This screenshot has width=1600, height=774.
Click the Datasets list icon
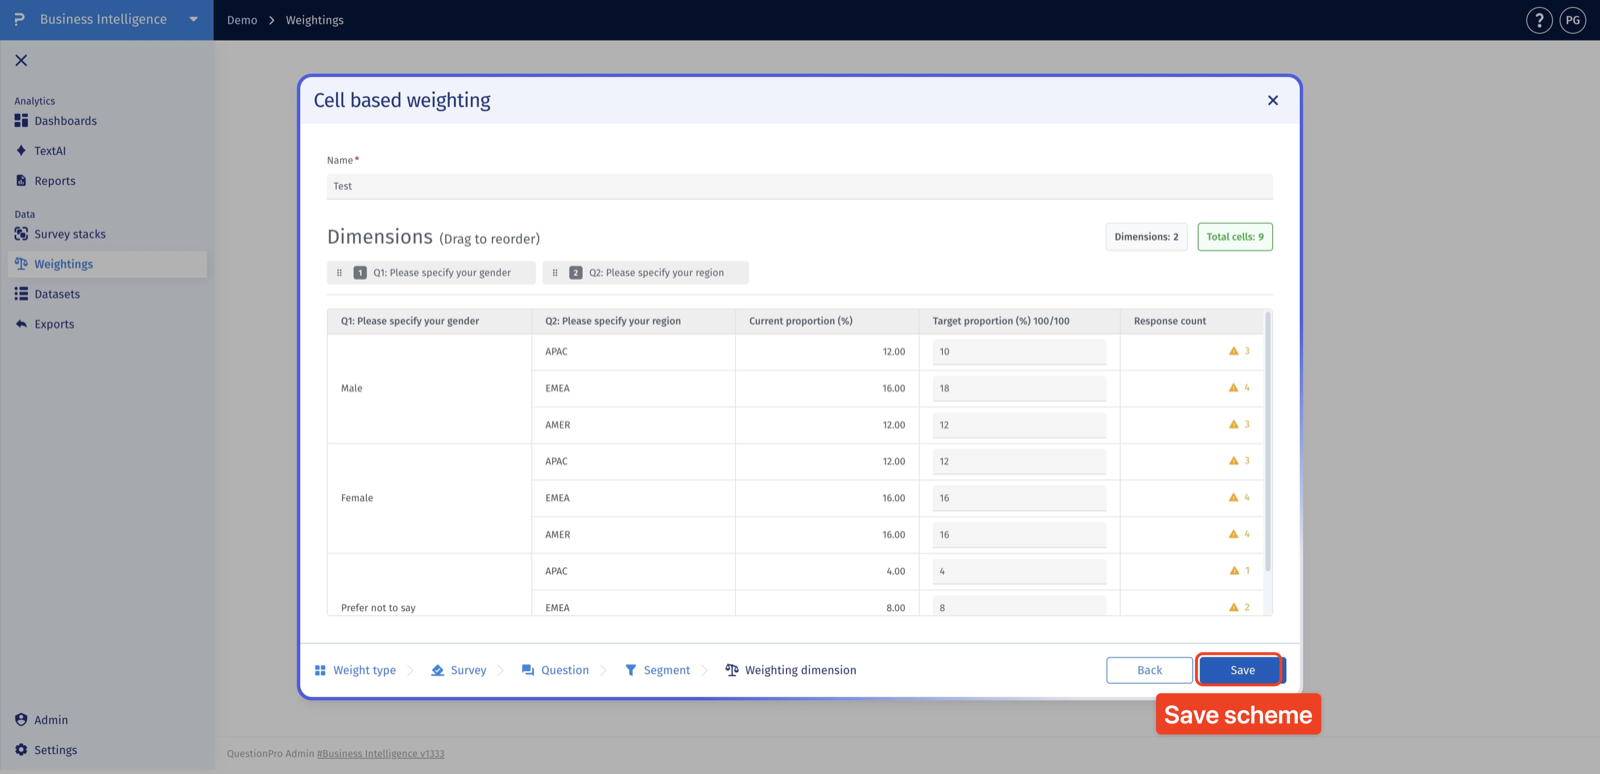(x=21, y=294)
